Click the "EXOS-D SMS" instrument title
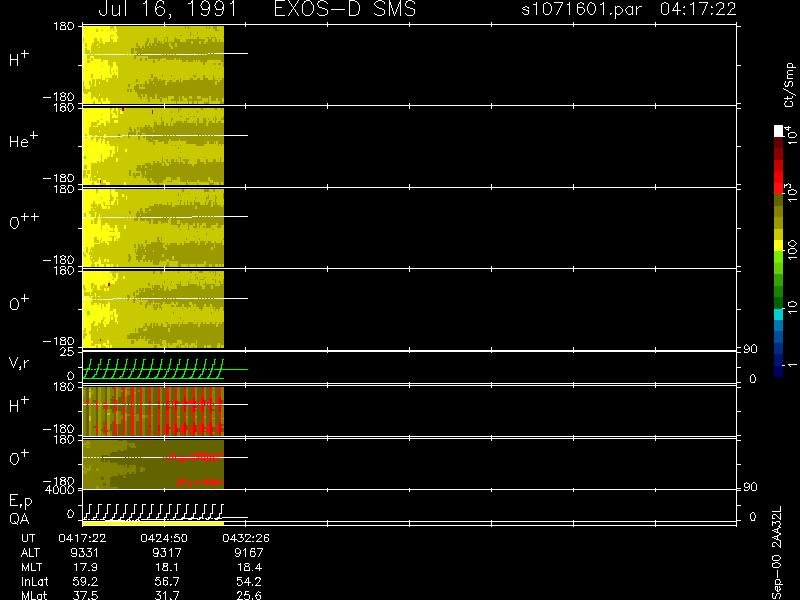The width and height of the screenshot is (800, 600). (x=345, y=9)
